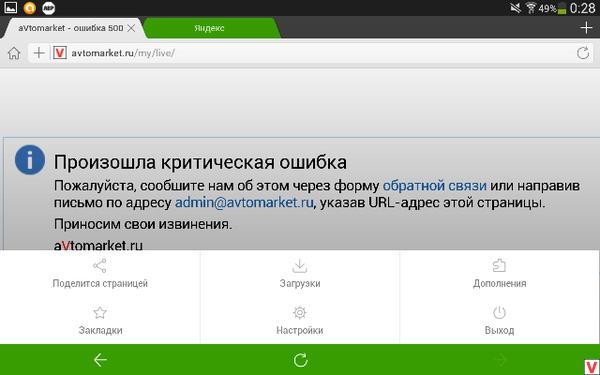The image size is (600, 375).
Task: Refresh using bottom bar reload icon
Action: (300, 360)
